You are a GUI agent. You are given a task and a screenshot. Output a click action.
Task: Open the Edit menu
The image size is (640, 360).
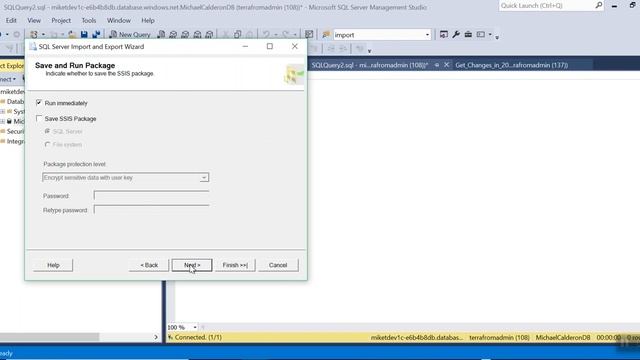pyautogui.click(x=11, y=20)
